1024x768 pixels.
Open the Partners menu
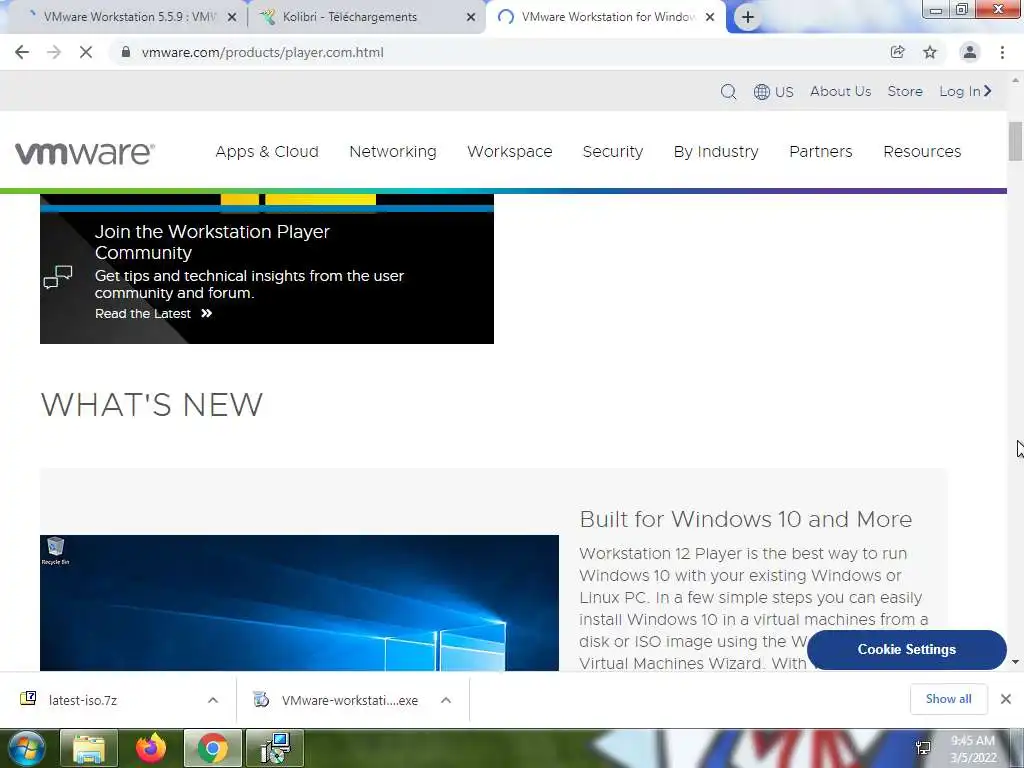point(821,152)
